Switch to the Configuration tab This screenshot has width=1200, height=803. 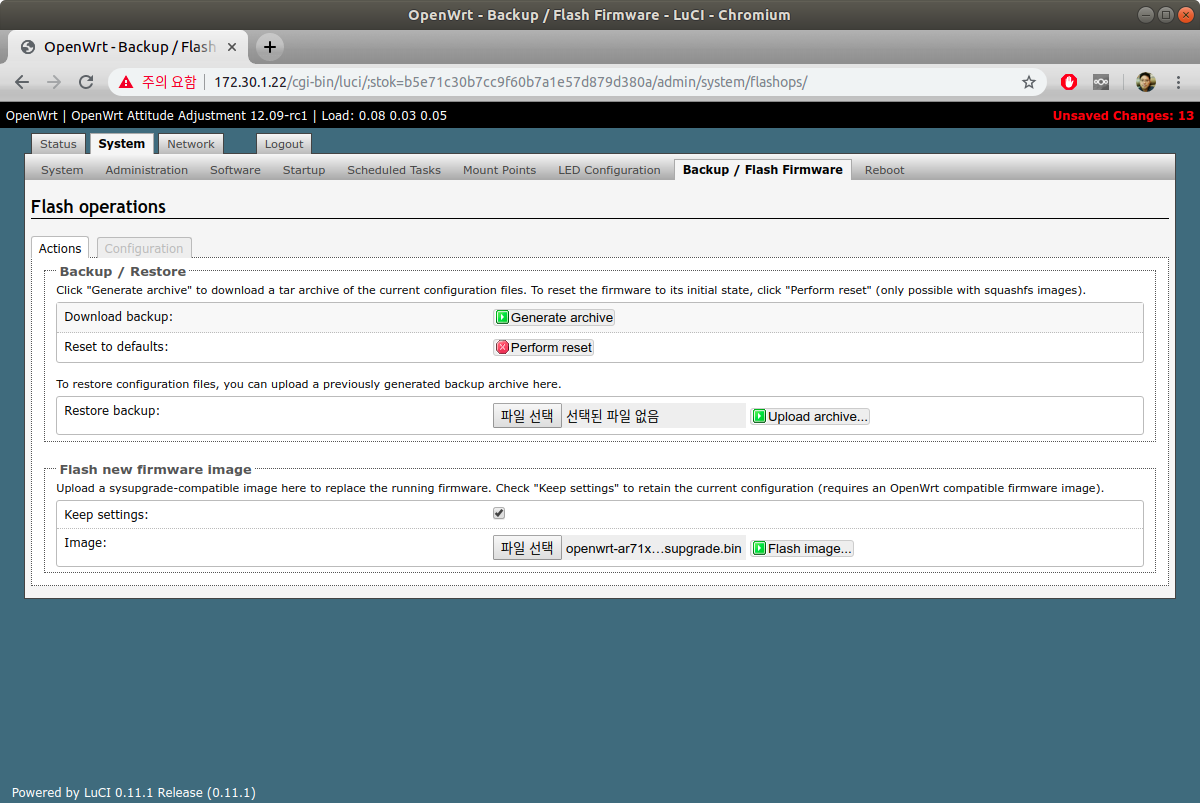click(144, 248)
